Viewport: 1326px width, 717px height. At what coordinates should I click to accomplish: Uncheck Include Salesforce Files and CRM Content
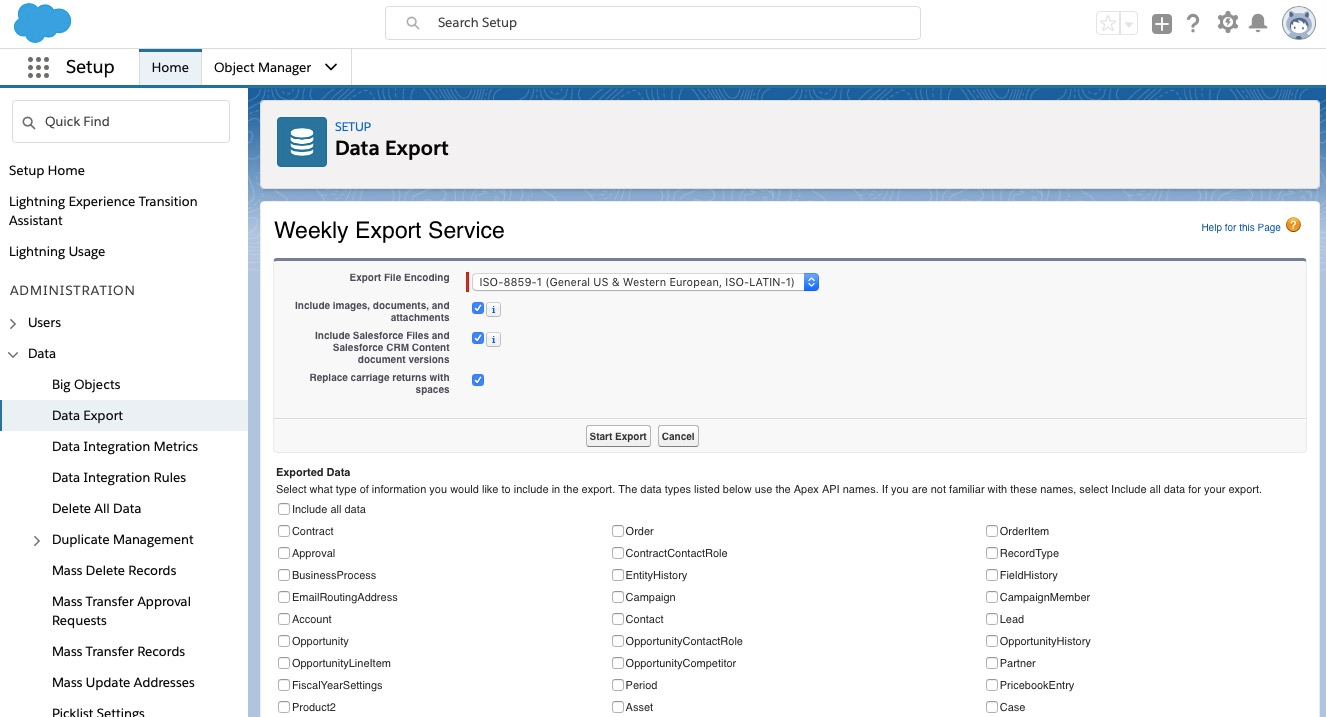(x=478, y=338)
